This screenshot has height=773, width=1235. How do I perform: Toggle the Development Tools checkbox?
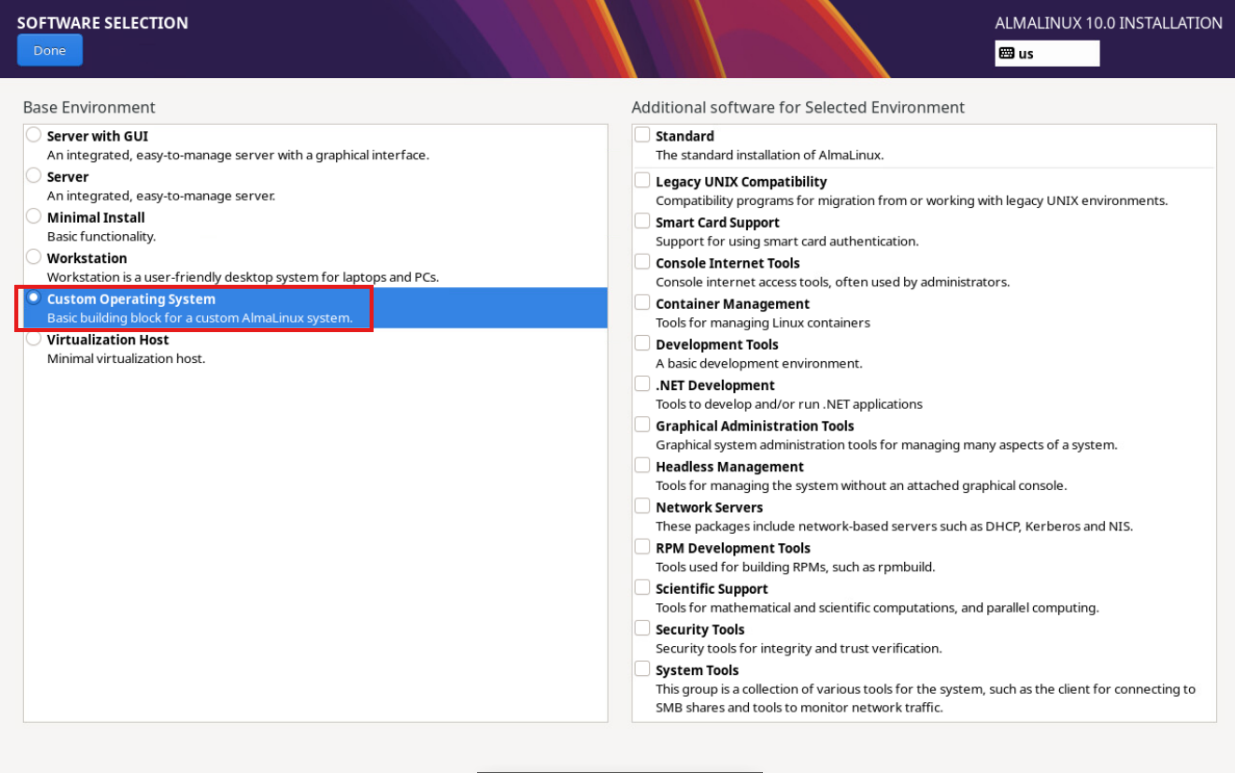pos(642,344)
